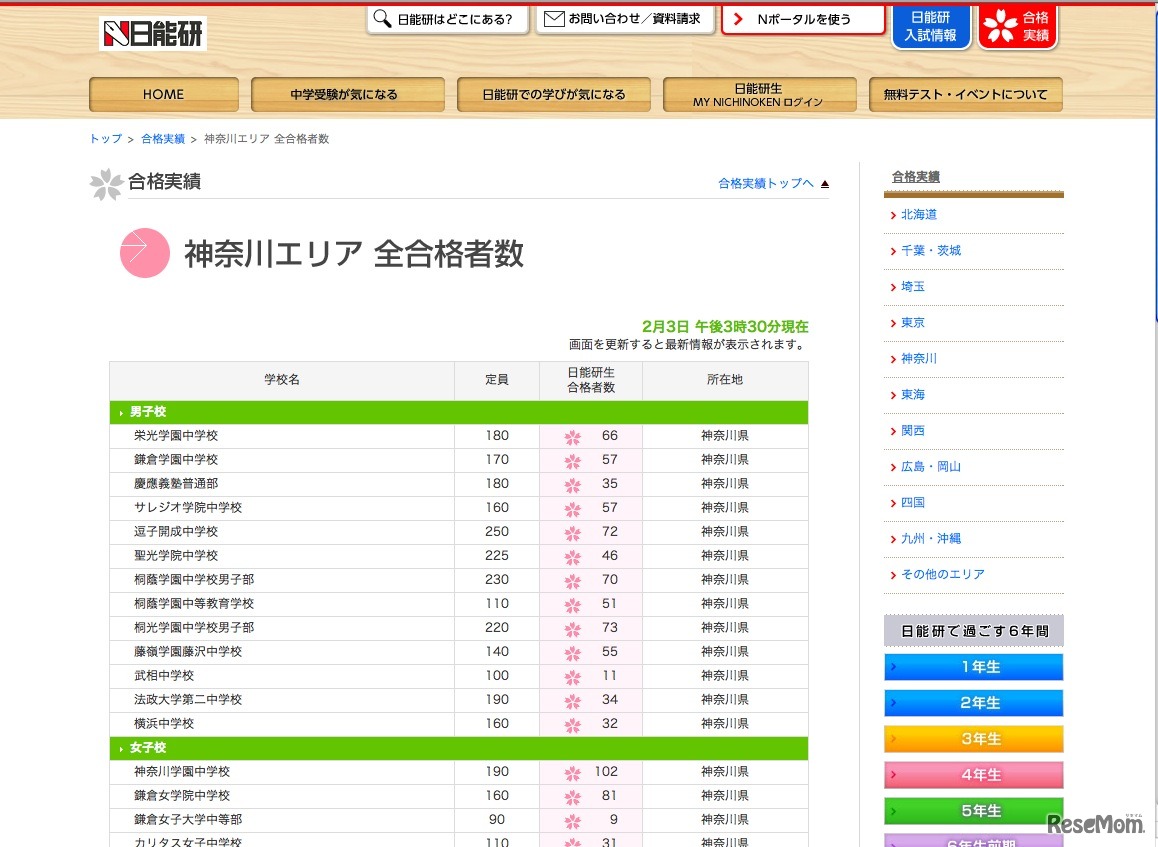The height and width of the screenshot is (847, 1158).
Task: Expand the 男子校 section header
Action: 147,412
